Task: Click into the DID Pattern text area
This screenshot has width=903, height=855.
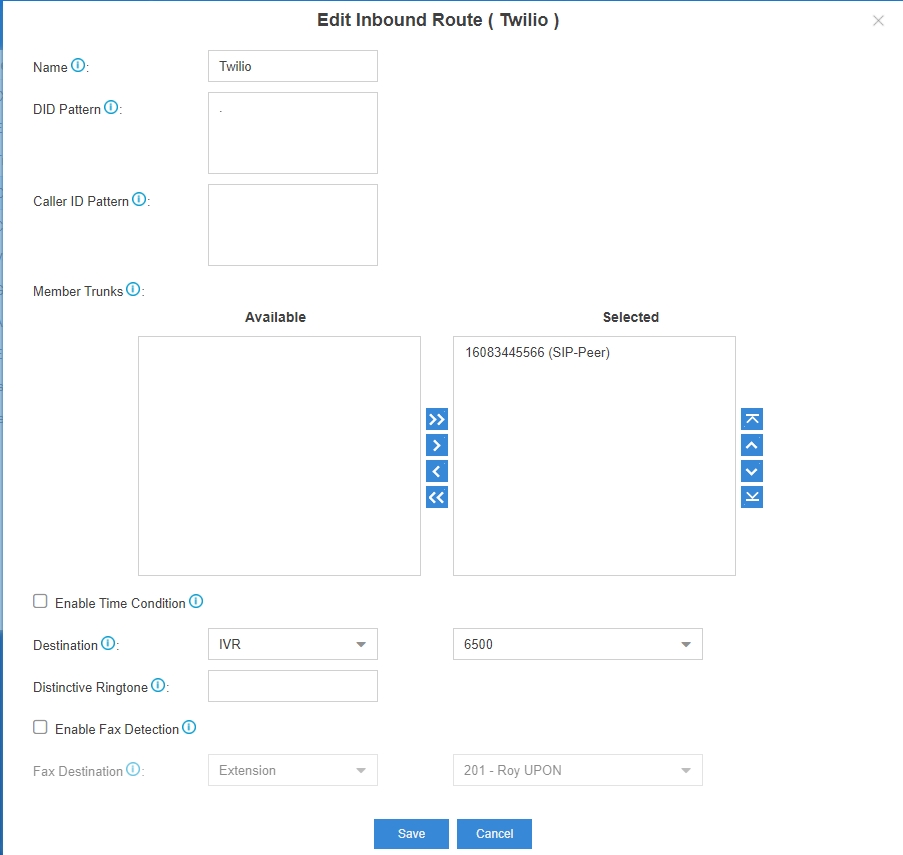Action: click(293, 133)
